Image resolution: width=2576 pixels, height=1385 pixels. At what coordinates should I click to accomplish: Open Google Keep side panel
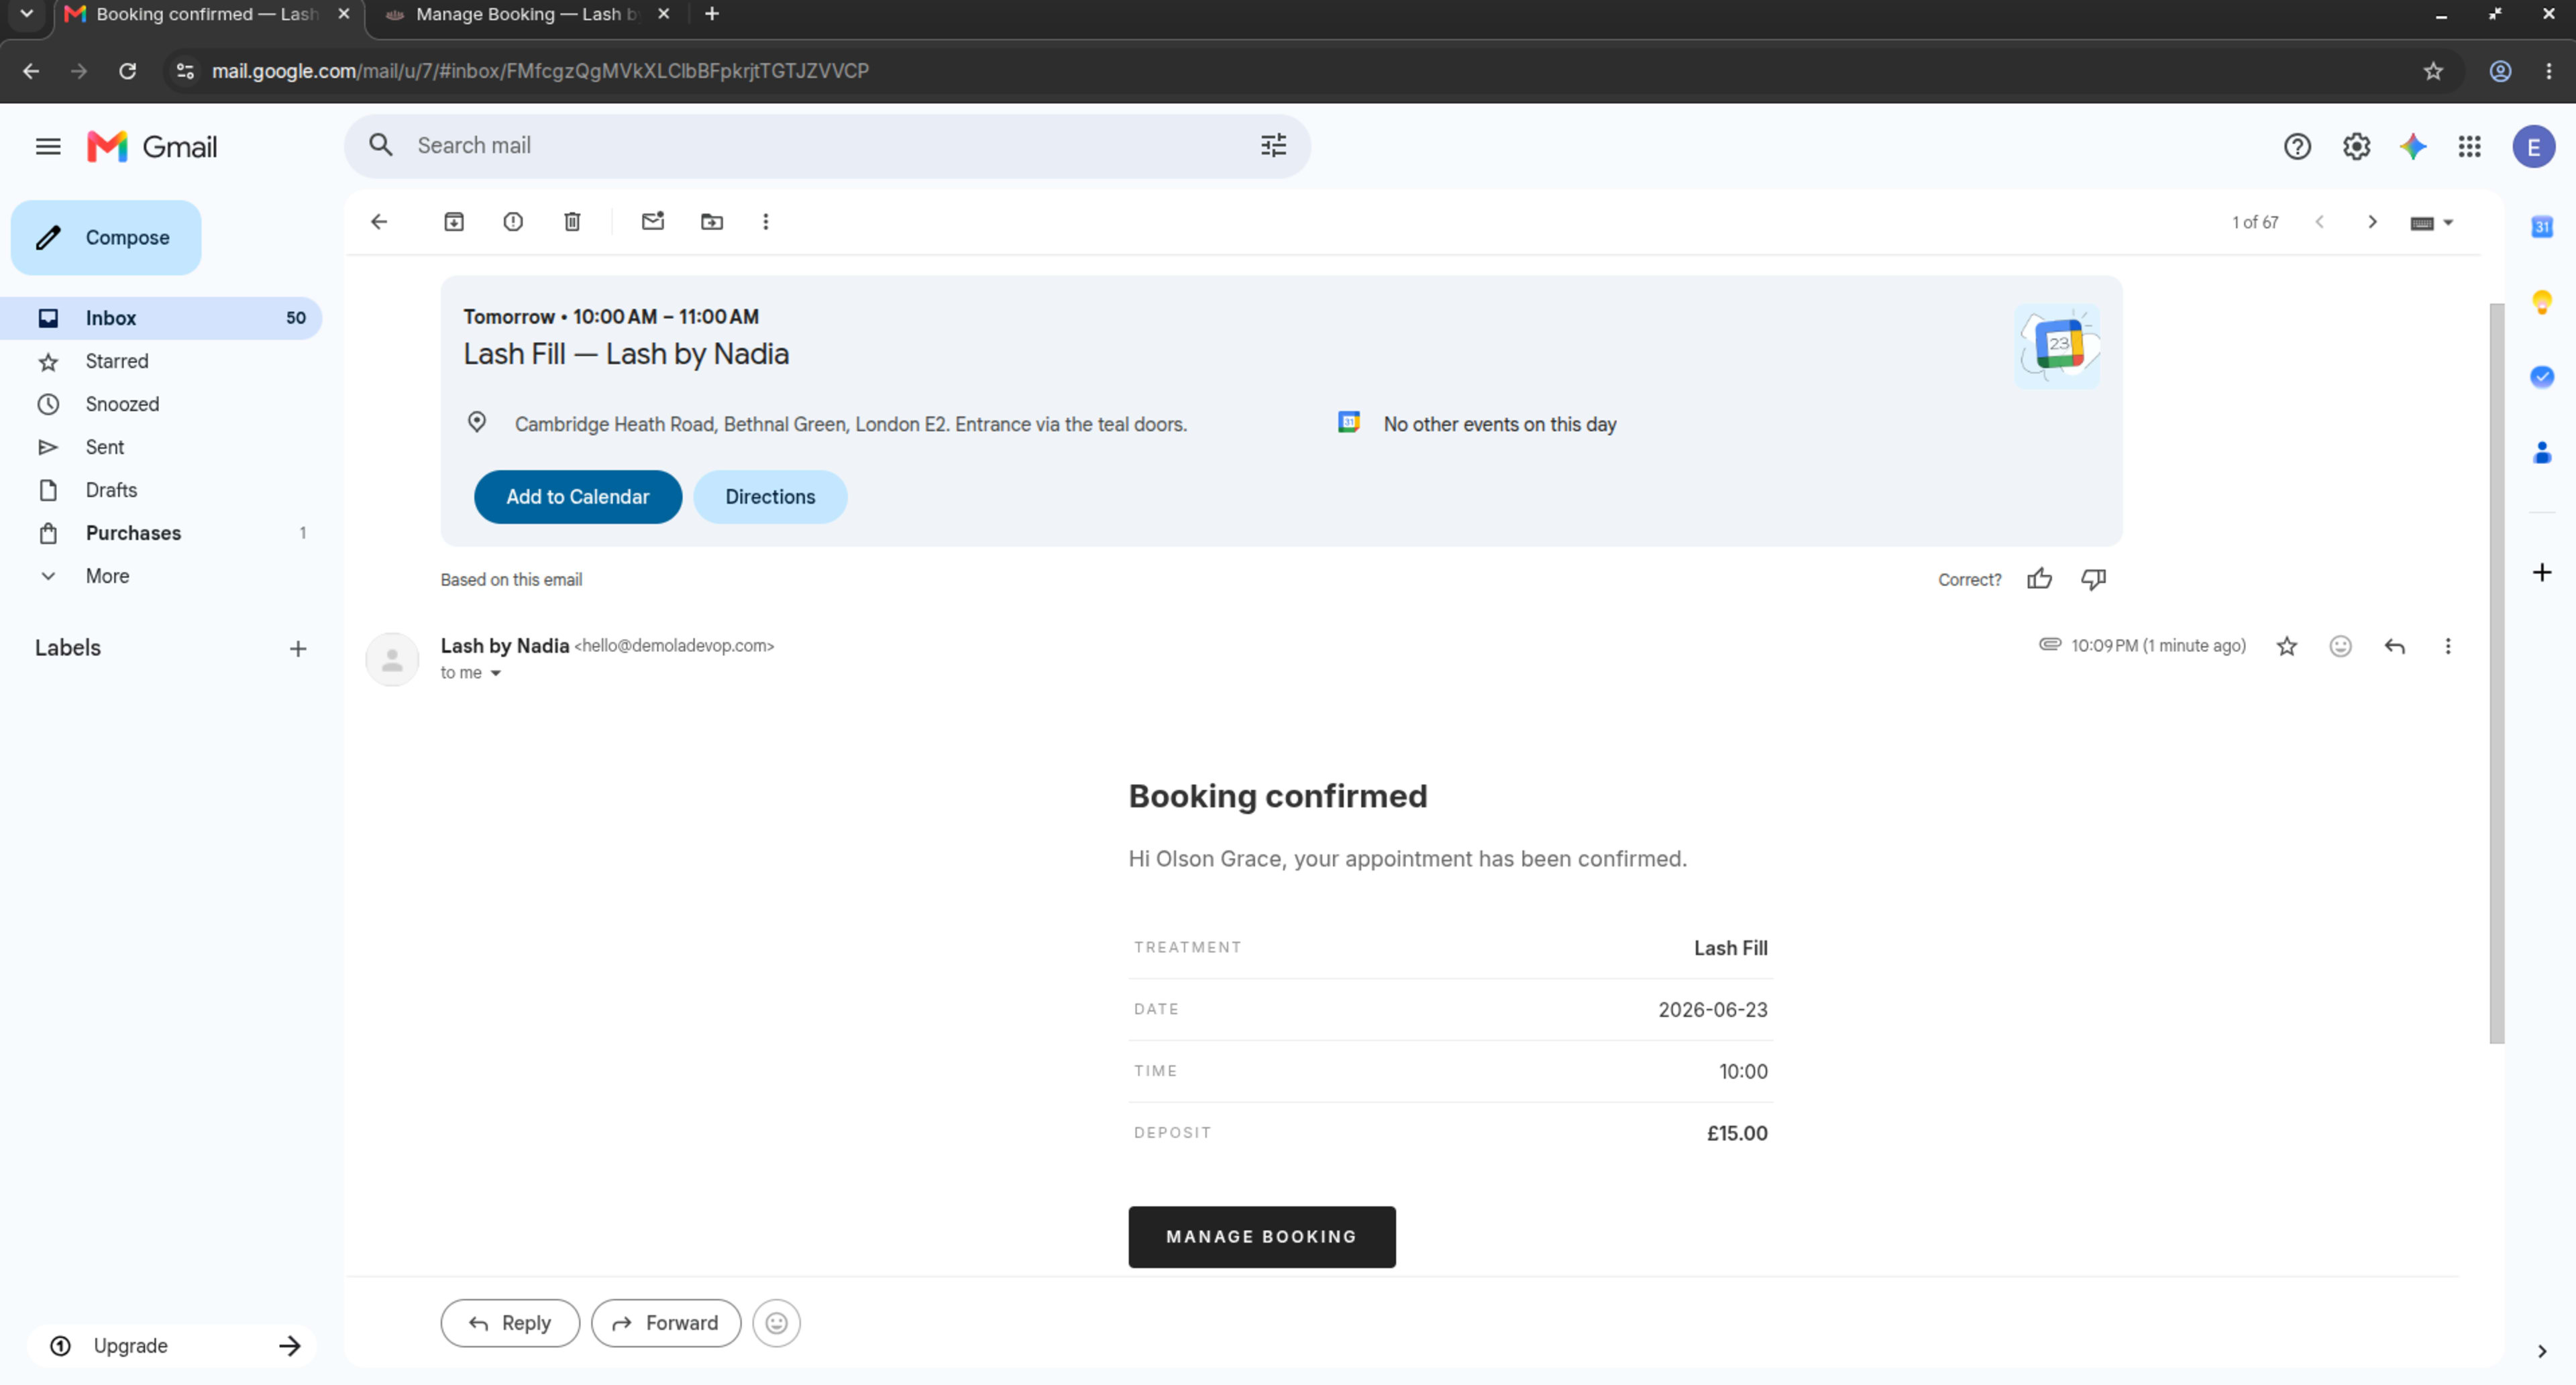tap(2542, 302)
